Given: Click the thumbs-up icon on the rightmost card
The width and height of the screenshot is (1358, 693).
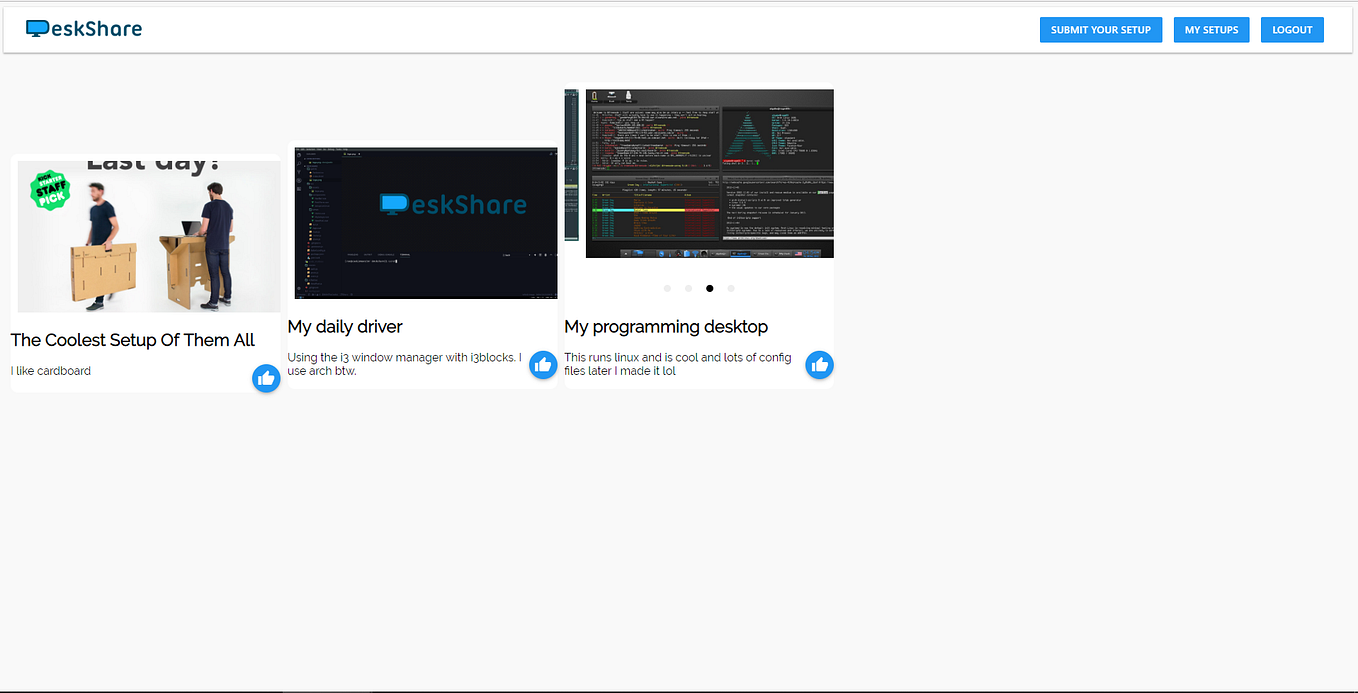Looking at the screenshot, I should point(819,365).
